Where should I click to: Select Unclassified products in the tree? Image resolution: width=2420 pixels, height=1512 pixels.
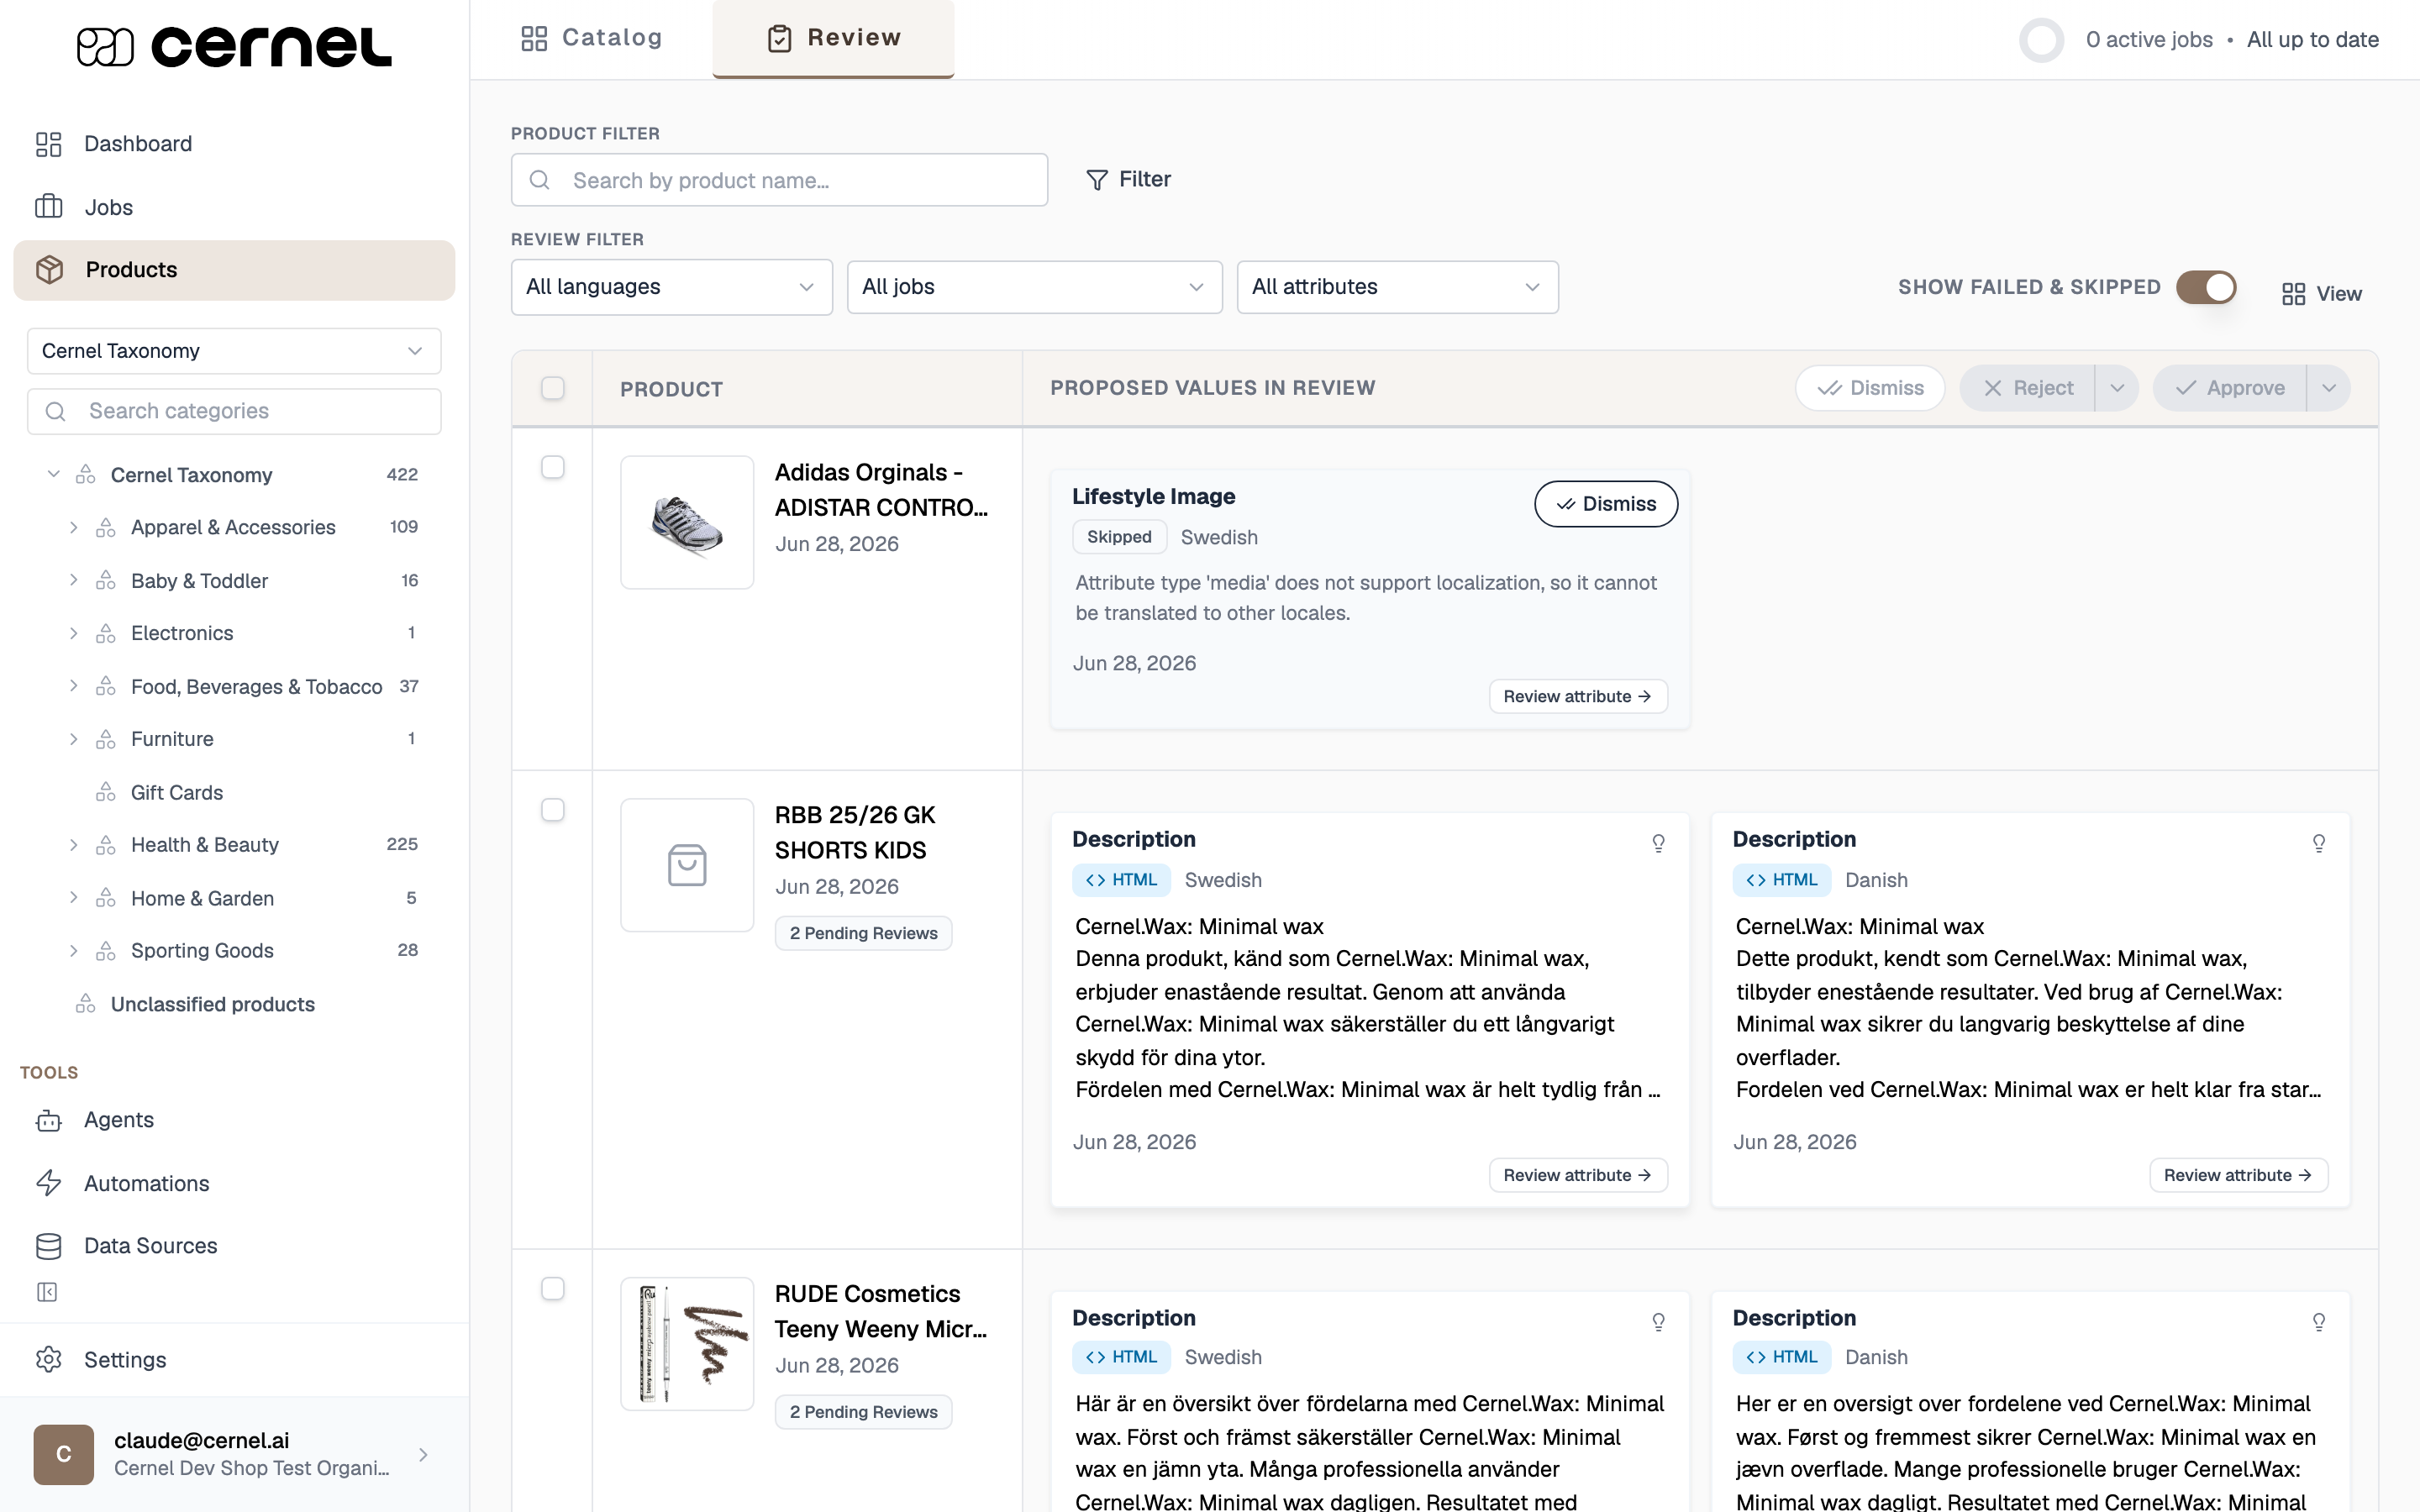(x=212, y=1004)
